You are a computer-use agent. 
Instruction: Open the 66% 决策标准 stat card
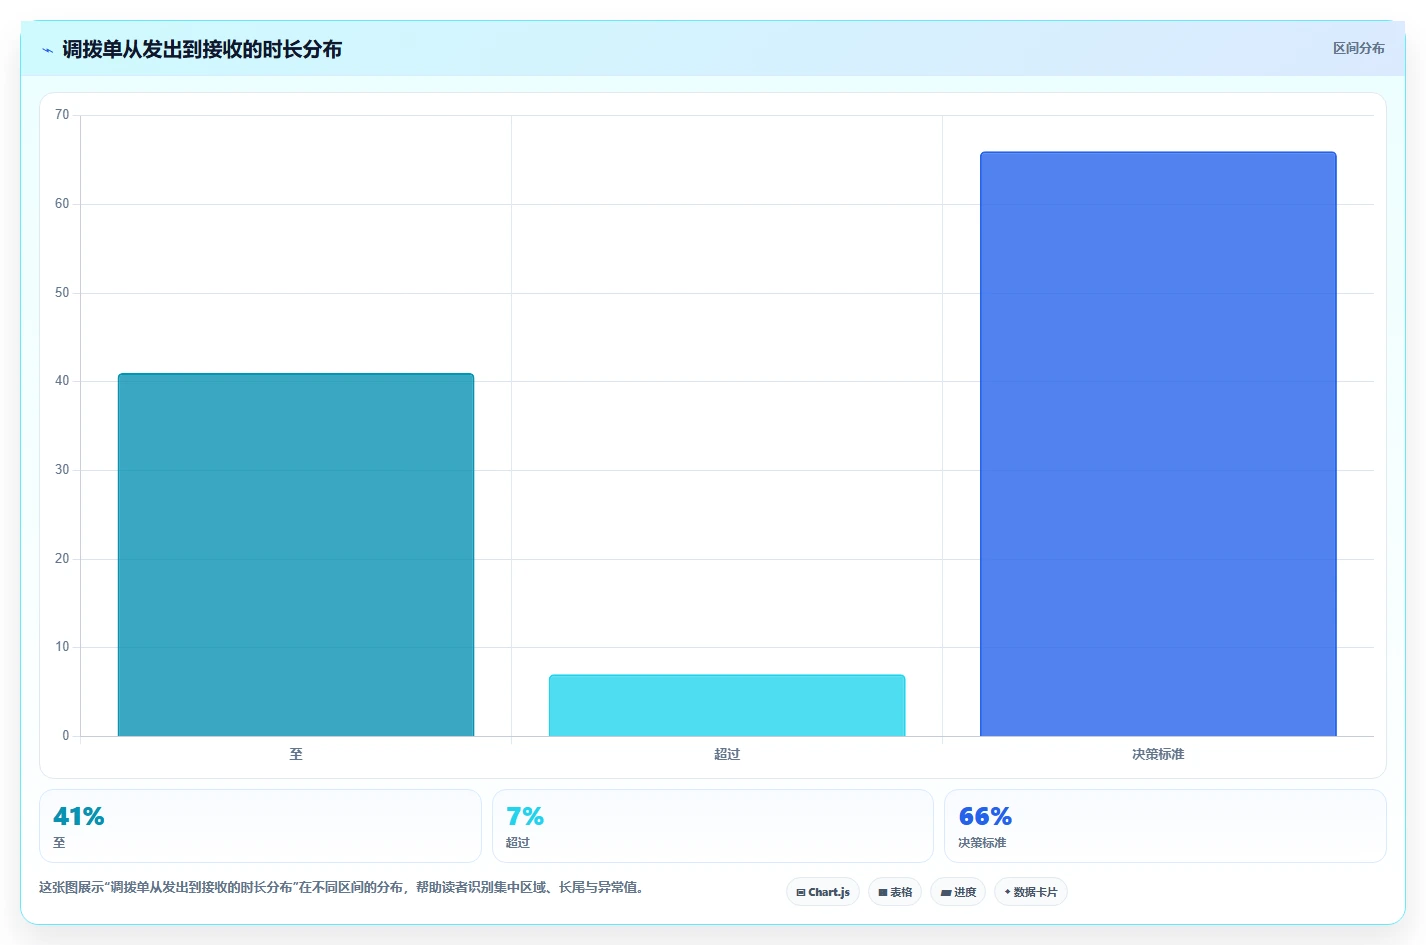pyautogui.click(x=1165, y=826)
